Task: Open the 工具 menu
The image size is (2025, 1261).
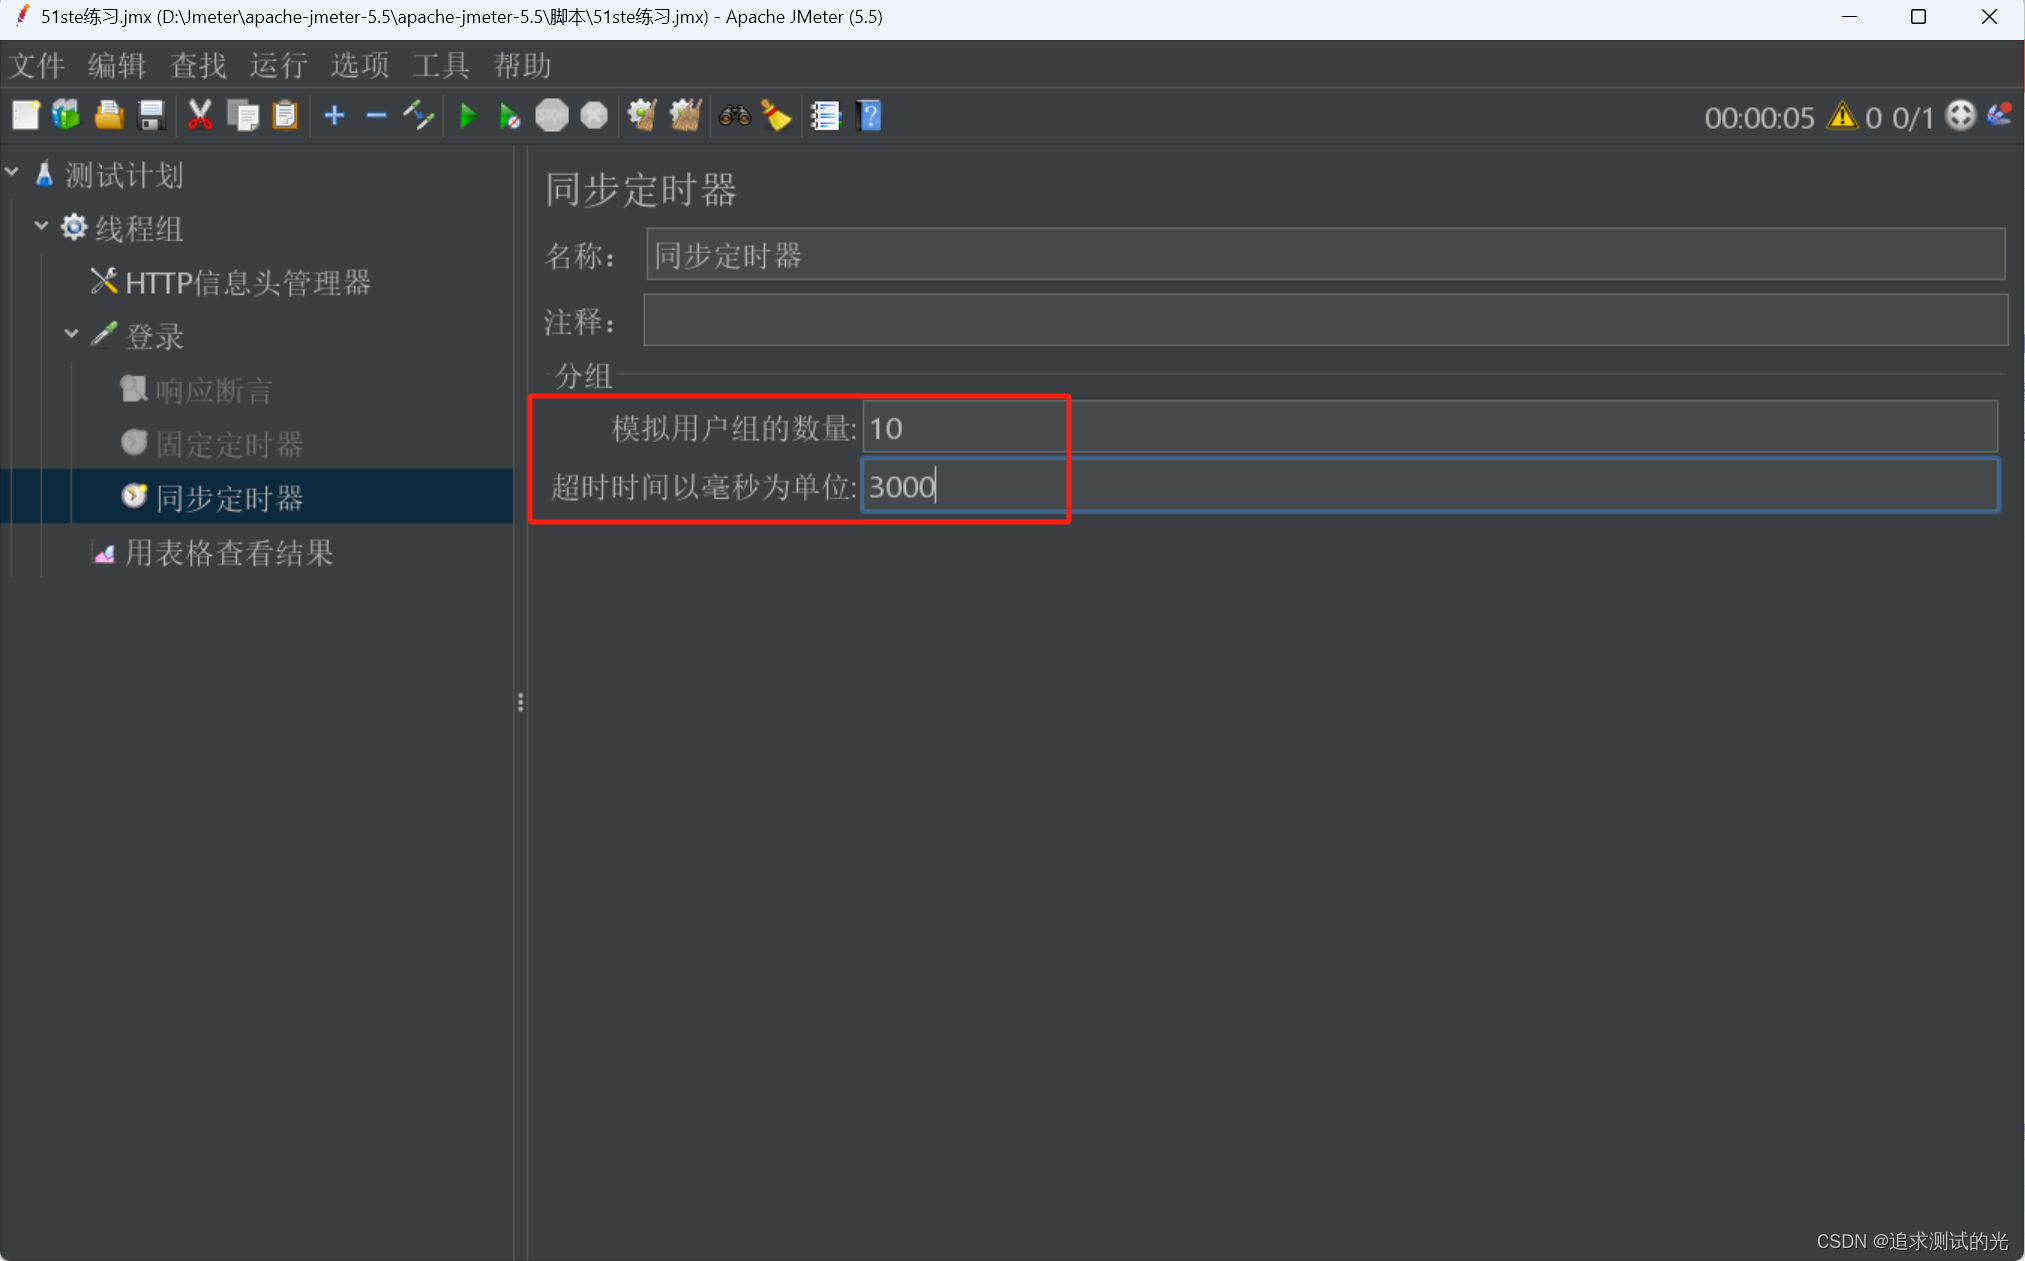Action: [441, 65]
